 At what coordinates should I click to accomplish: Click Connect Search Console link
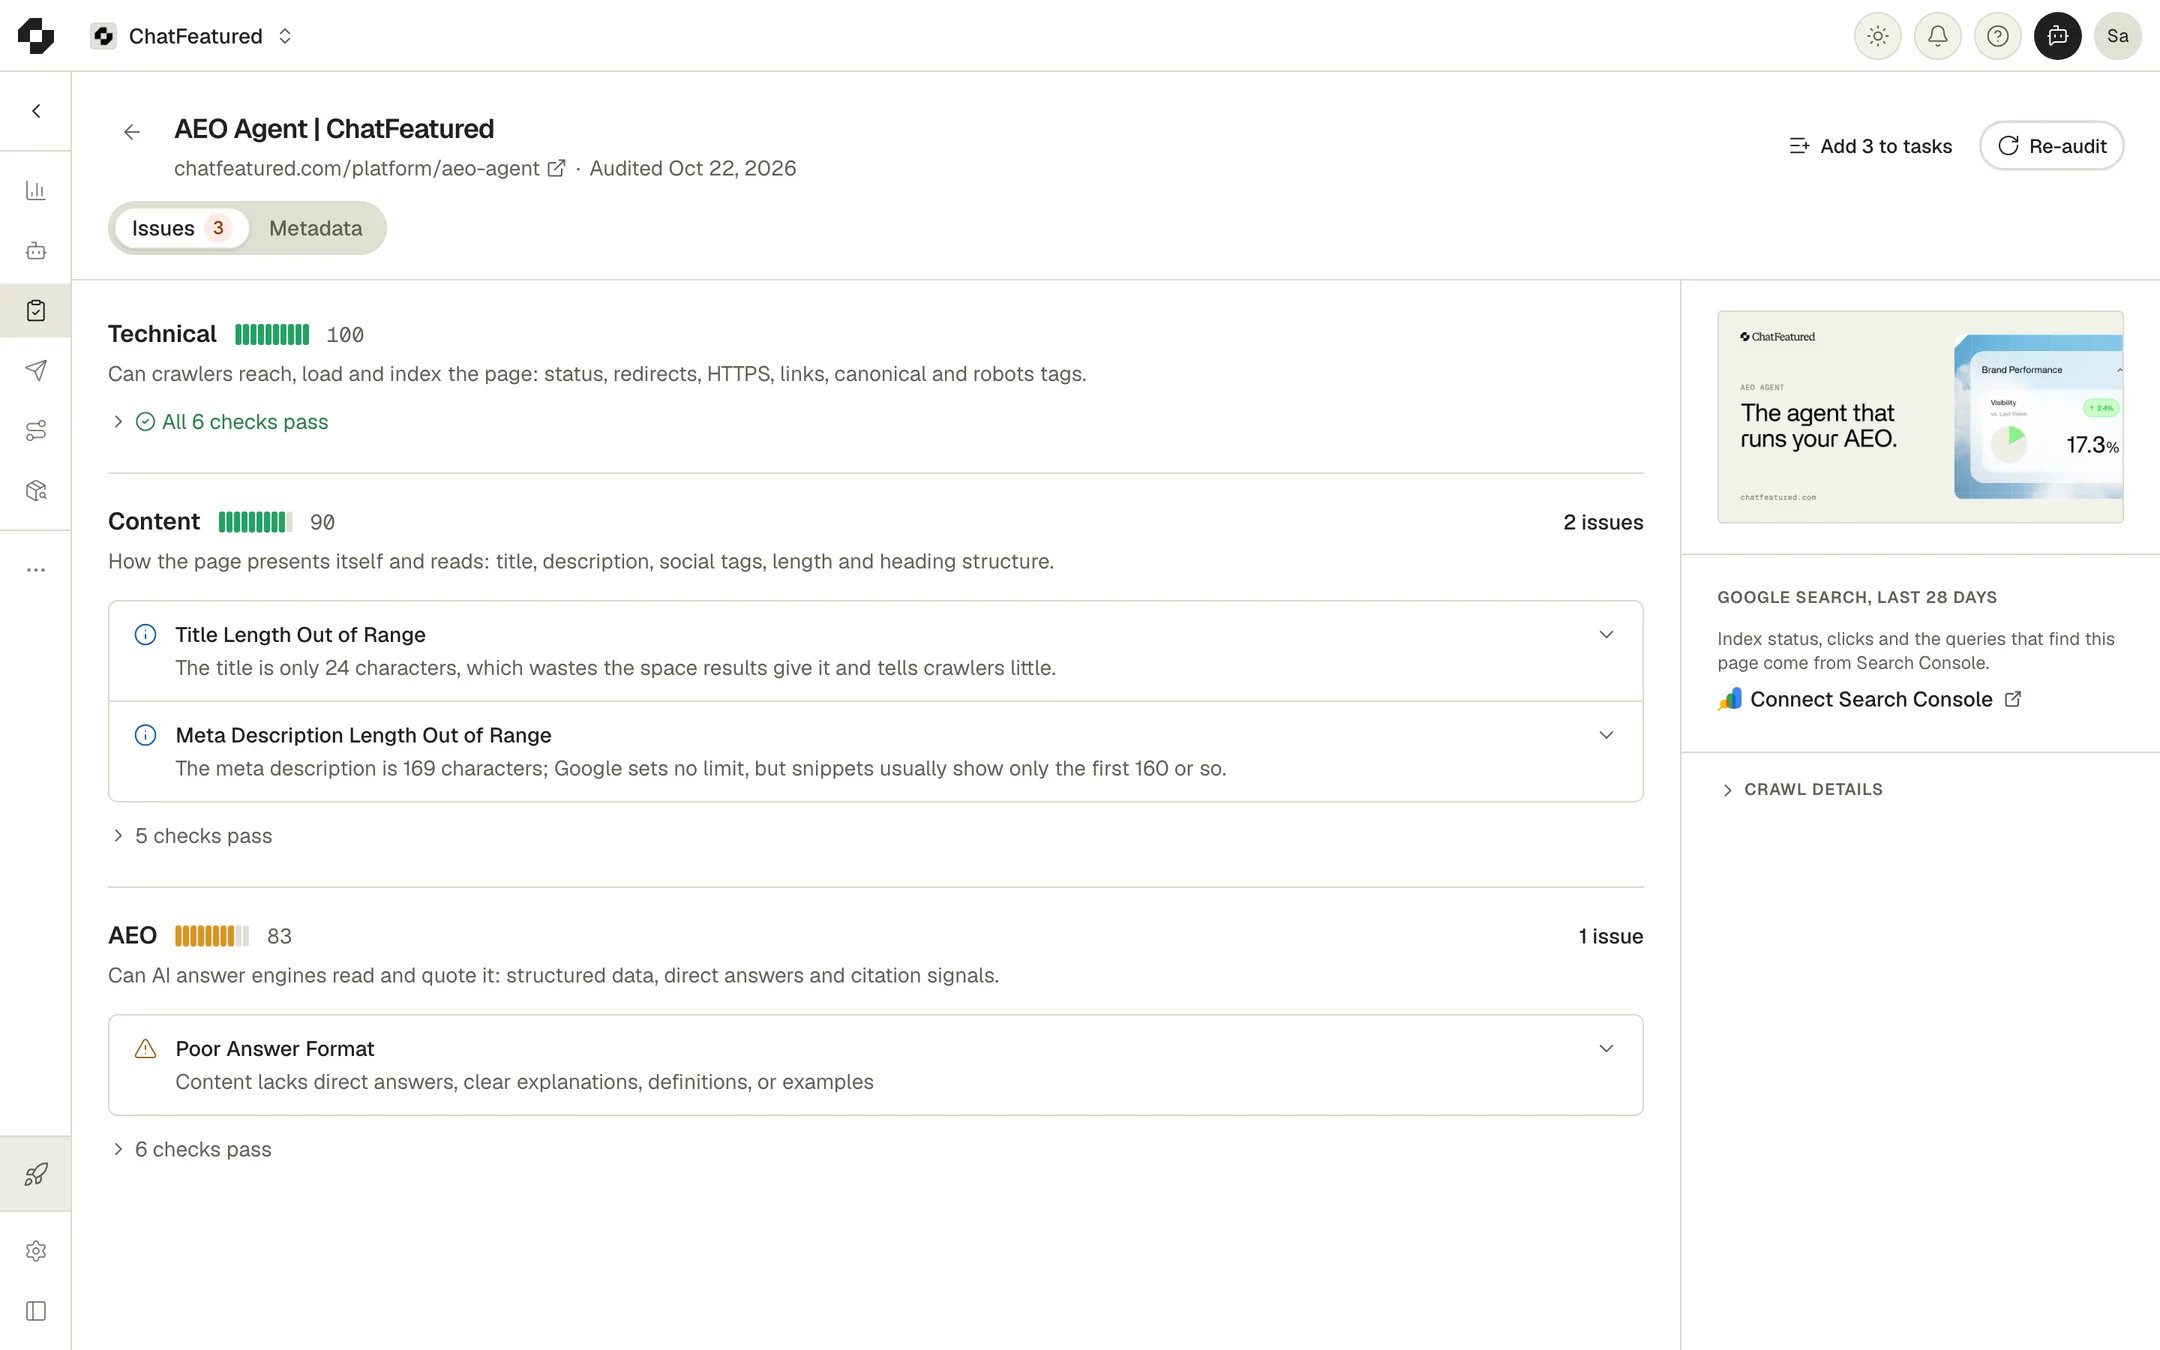(x=1871, y=699)
